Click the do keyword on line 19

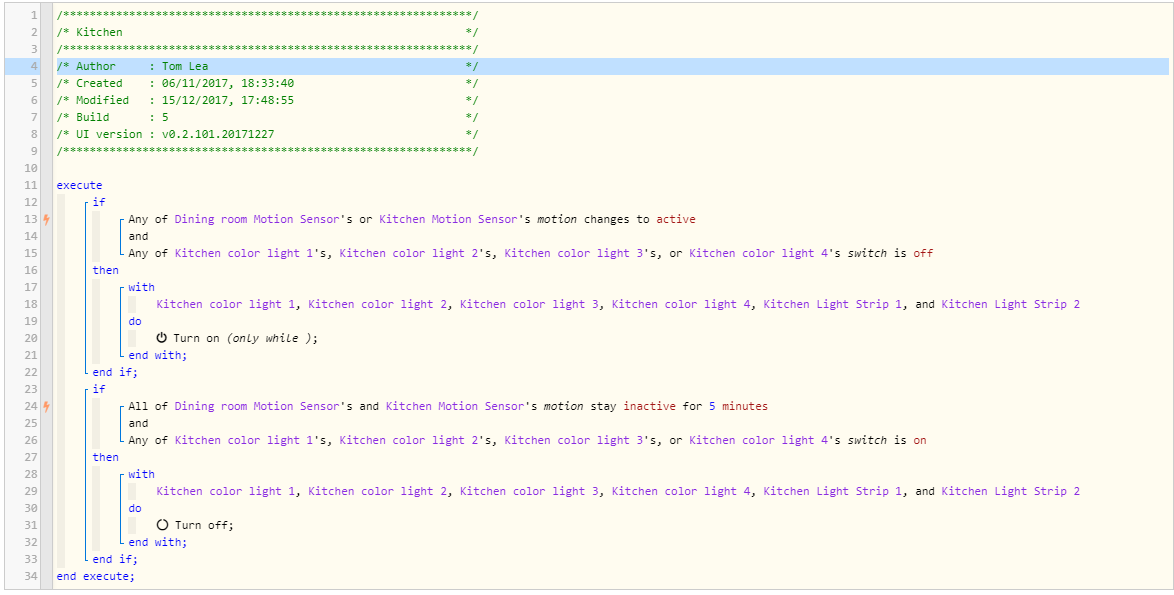pos(135,321)
